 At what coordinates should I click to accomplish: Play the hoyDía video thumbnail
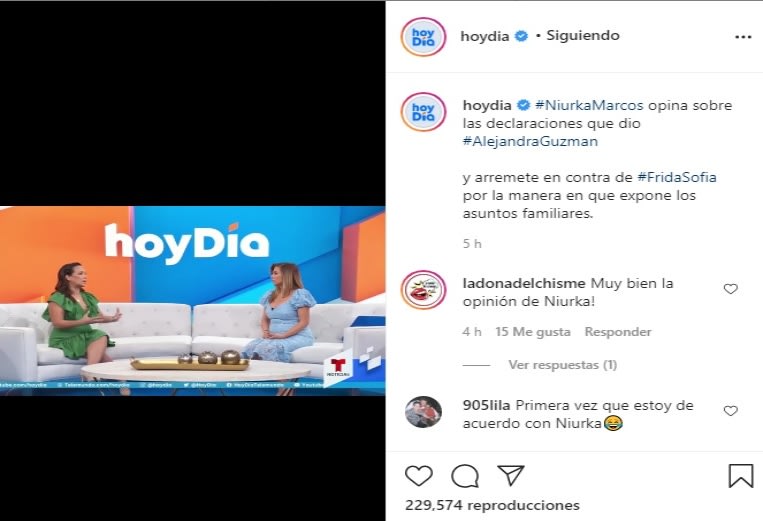193,301
